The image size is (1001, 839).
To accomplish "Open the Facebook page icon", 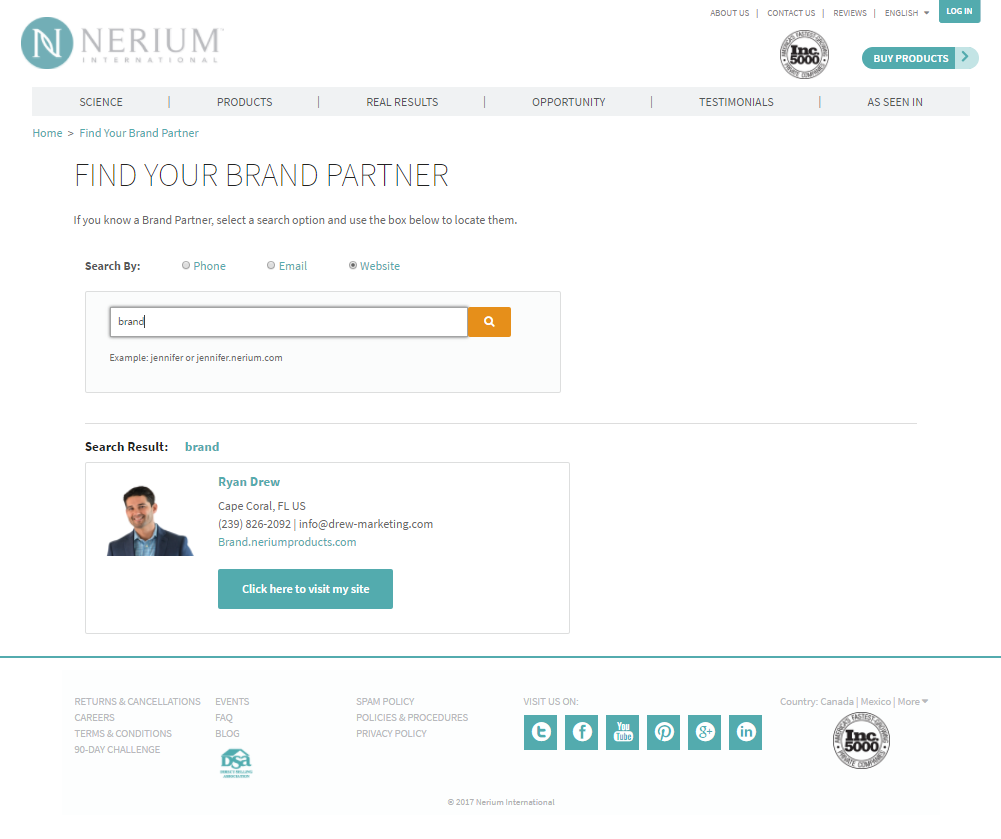I will click(x=582, y=732).
